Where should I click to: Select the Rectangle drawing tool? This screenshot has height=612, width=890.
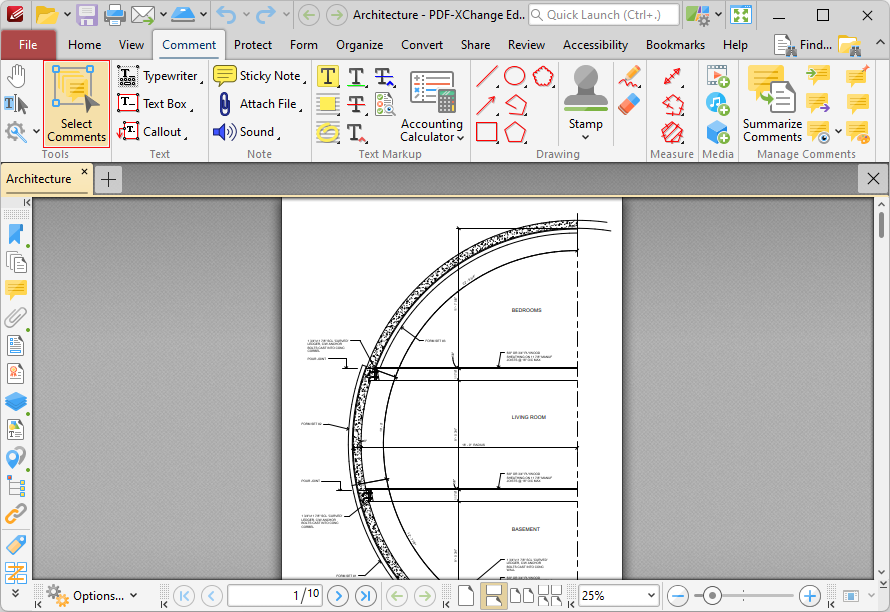point(486,132)
